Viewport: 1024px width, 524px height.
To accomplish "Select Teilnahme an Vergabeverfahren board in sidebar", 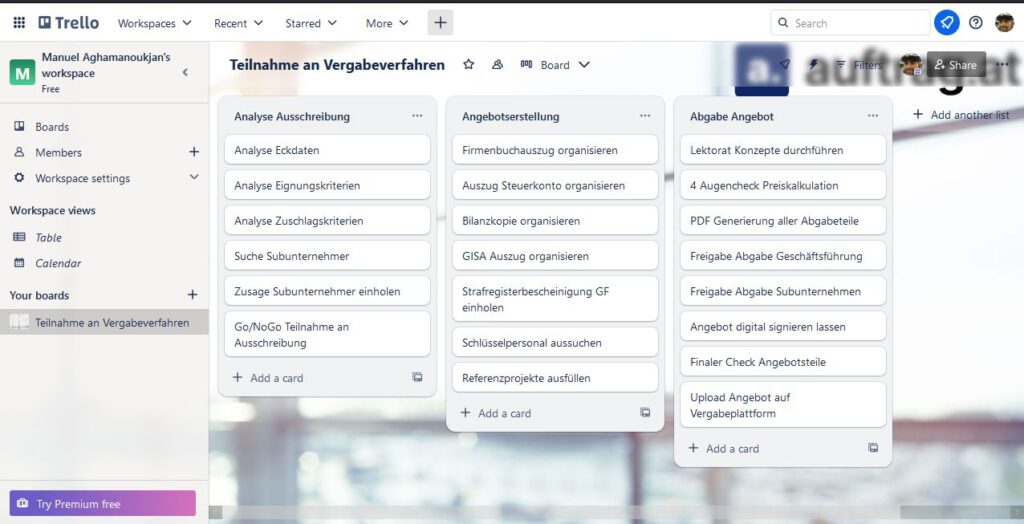I will (x=104, y=322).
